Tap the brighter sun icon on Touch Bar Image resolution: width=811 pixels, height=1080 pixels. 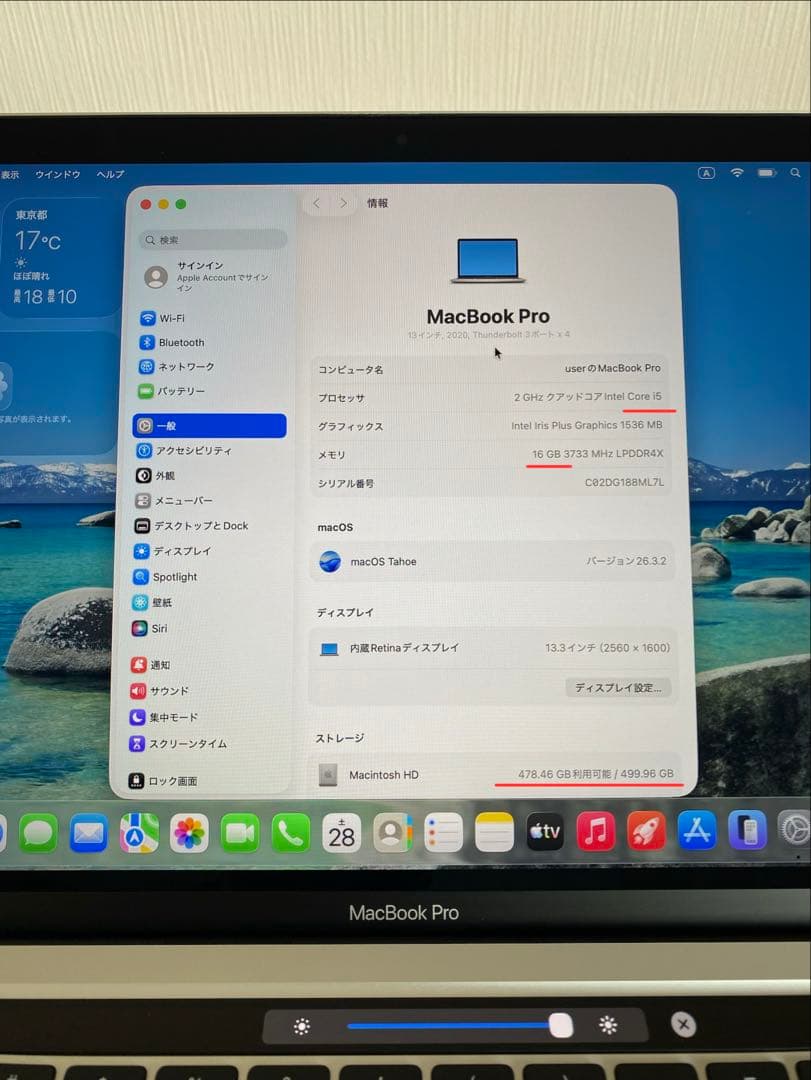[608, 1025]
